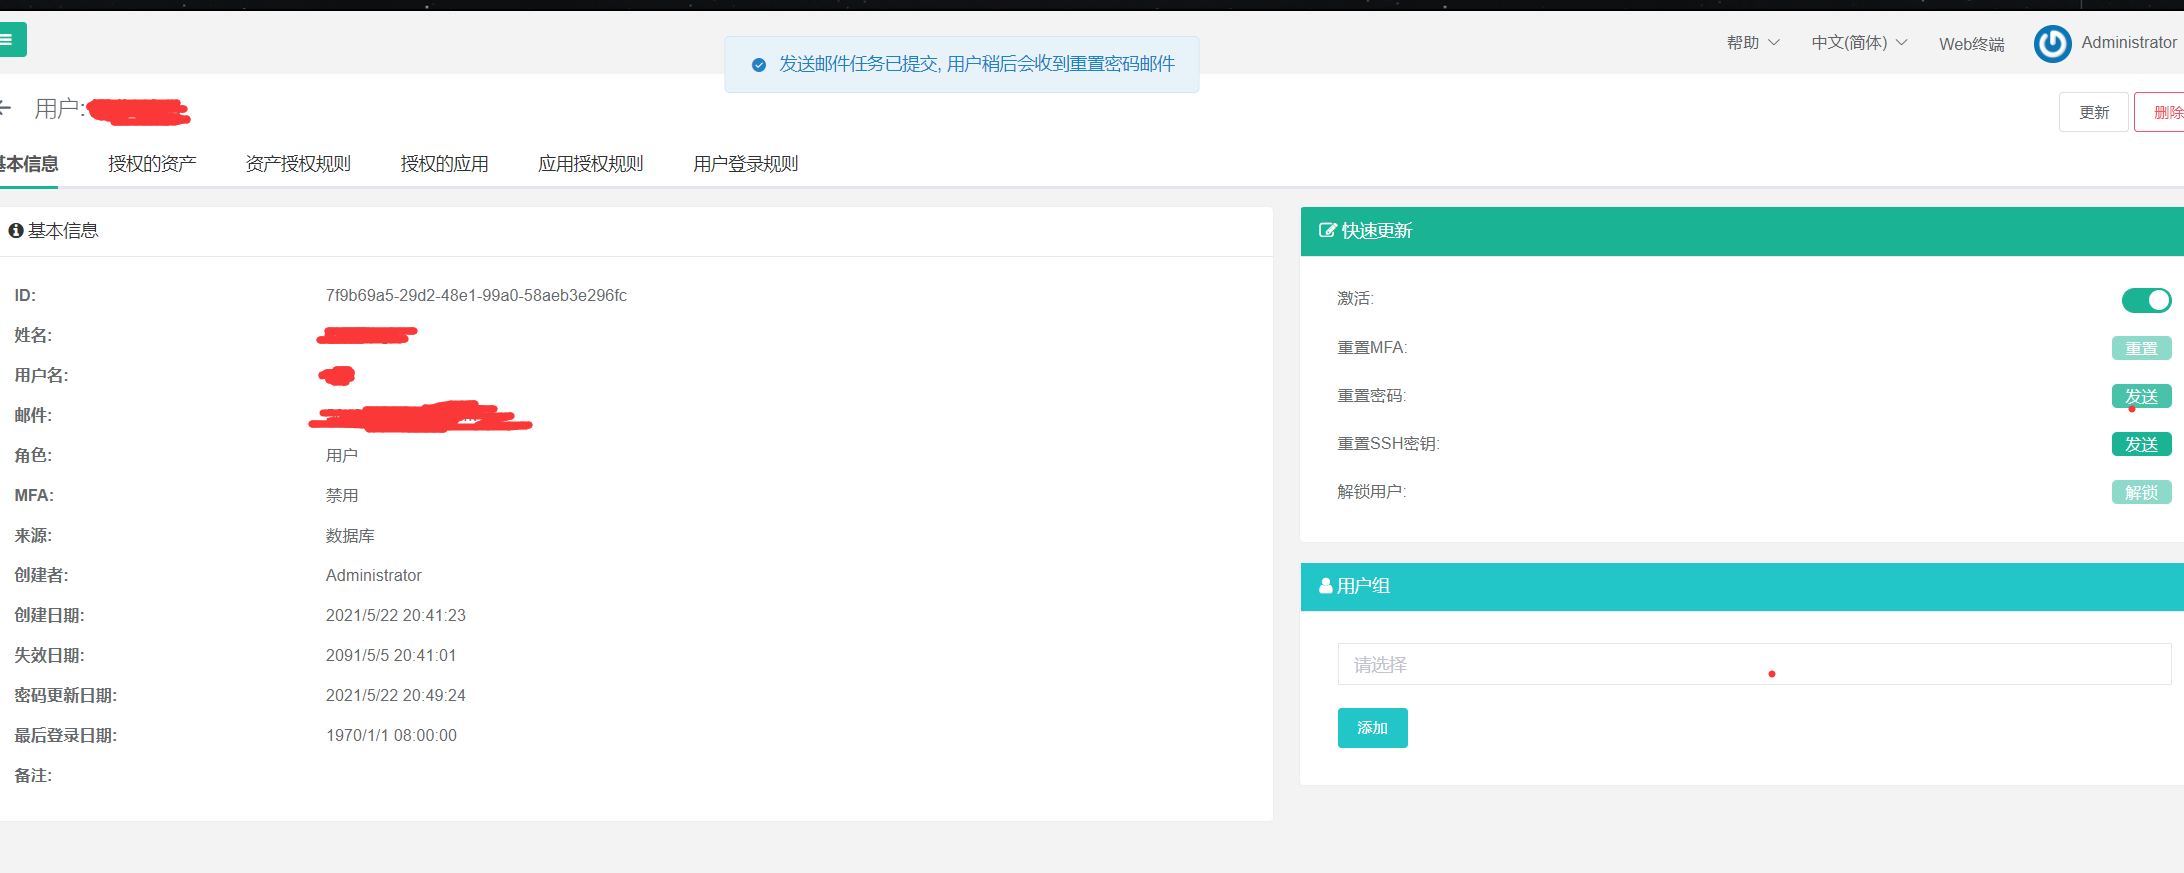Screen dimensions: 2184x873
Task: Click the 来源 value 数据库
Action: coord(349,536)
